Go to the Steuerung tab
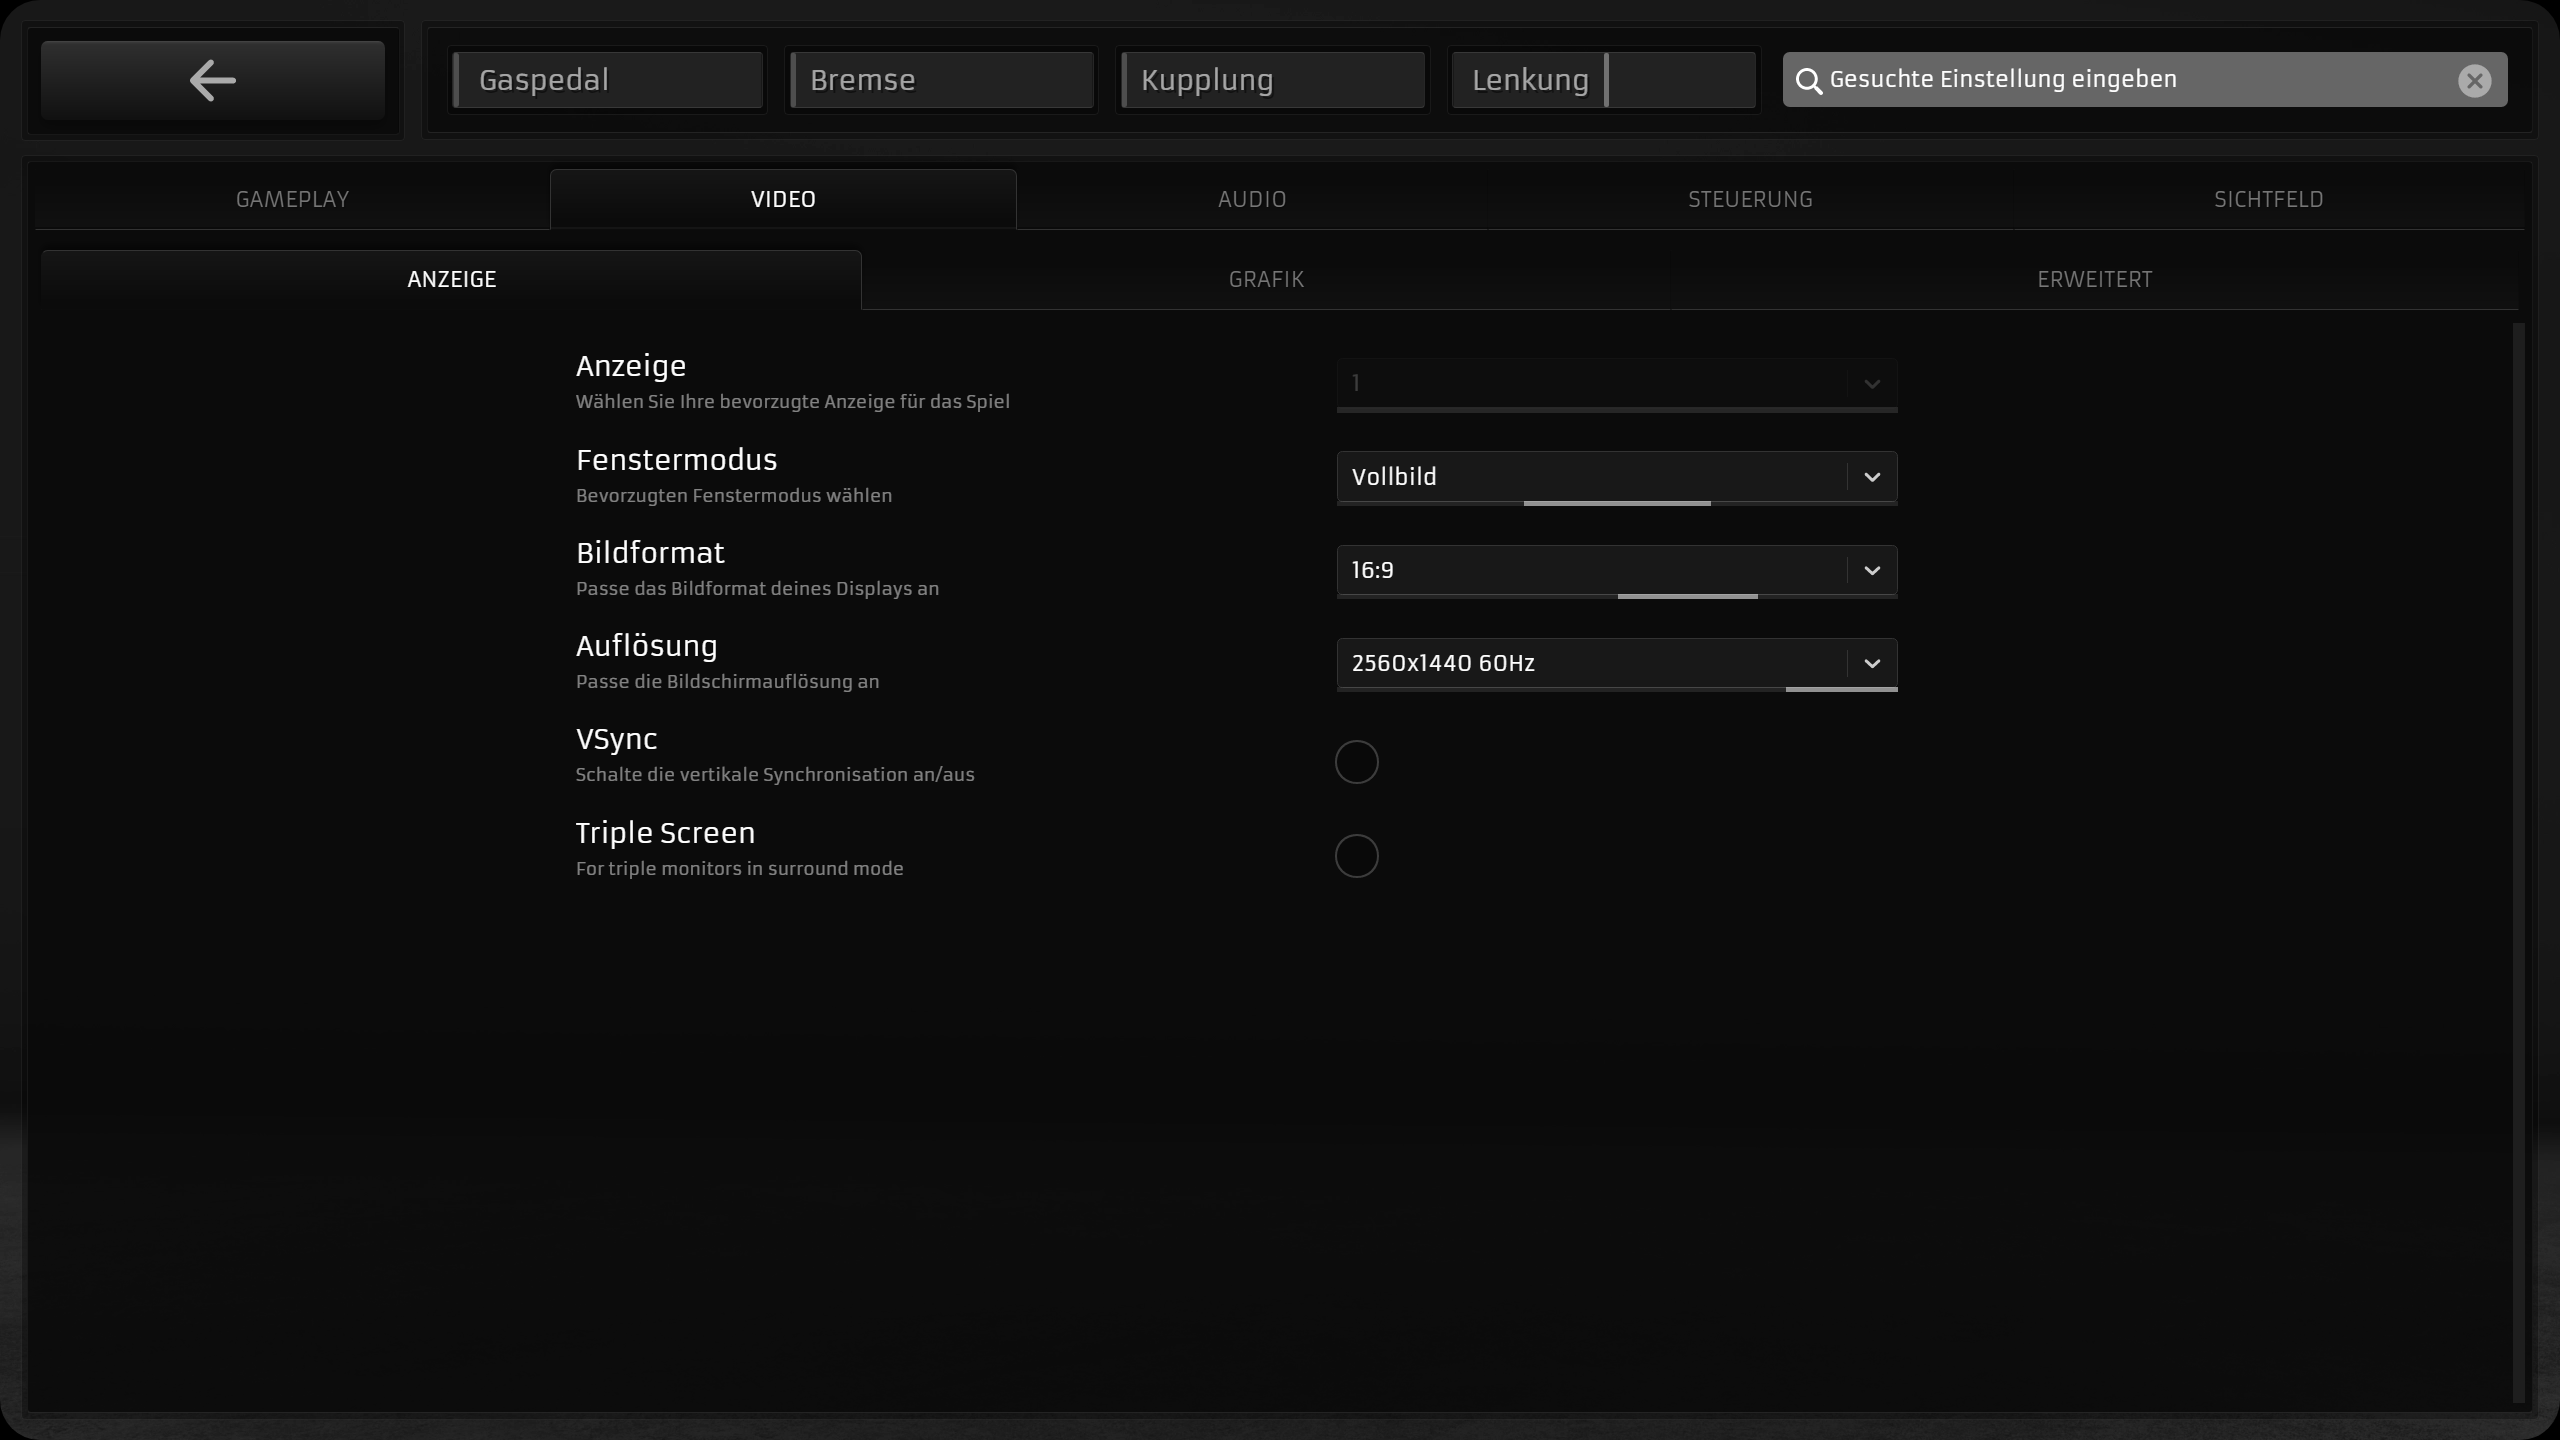Image resolution: width=2560 pixels, height=1440 pixels. (1749, 199)
